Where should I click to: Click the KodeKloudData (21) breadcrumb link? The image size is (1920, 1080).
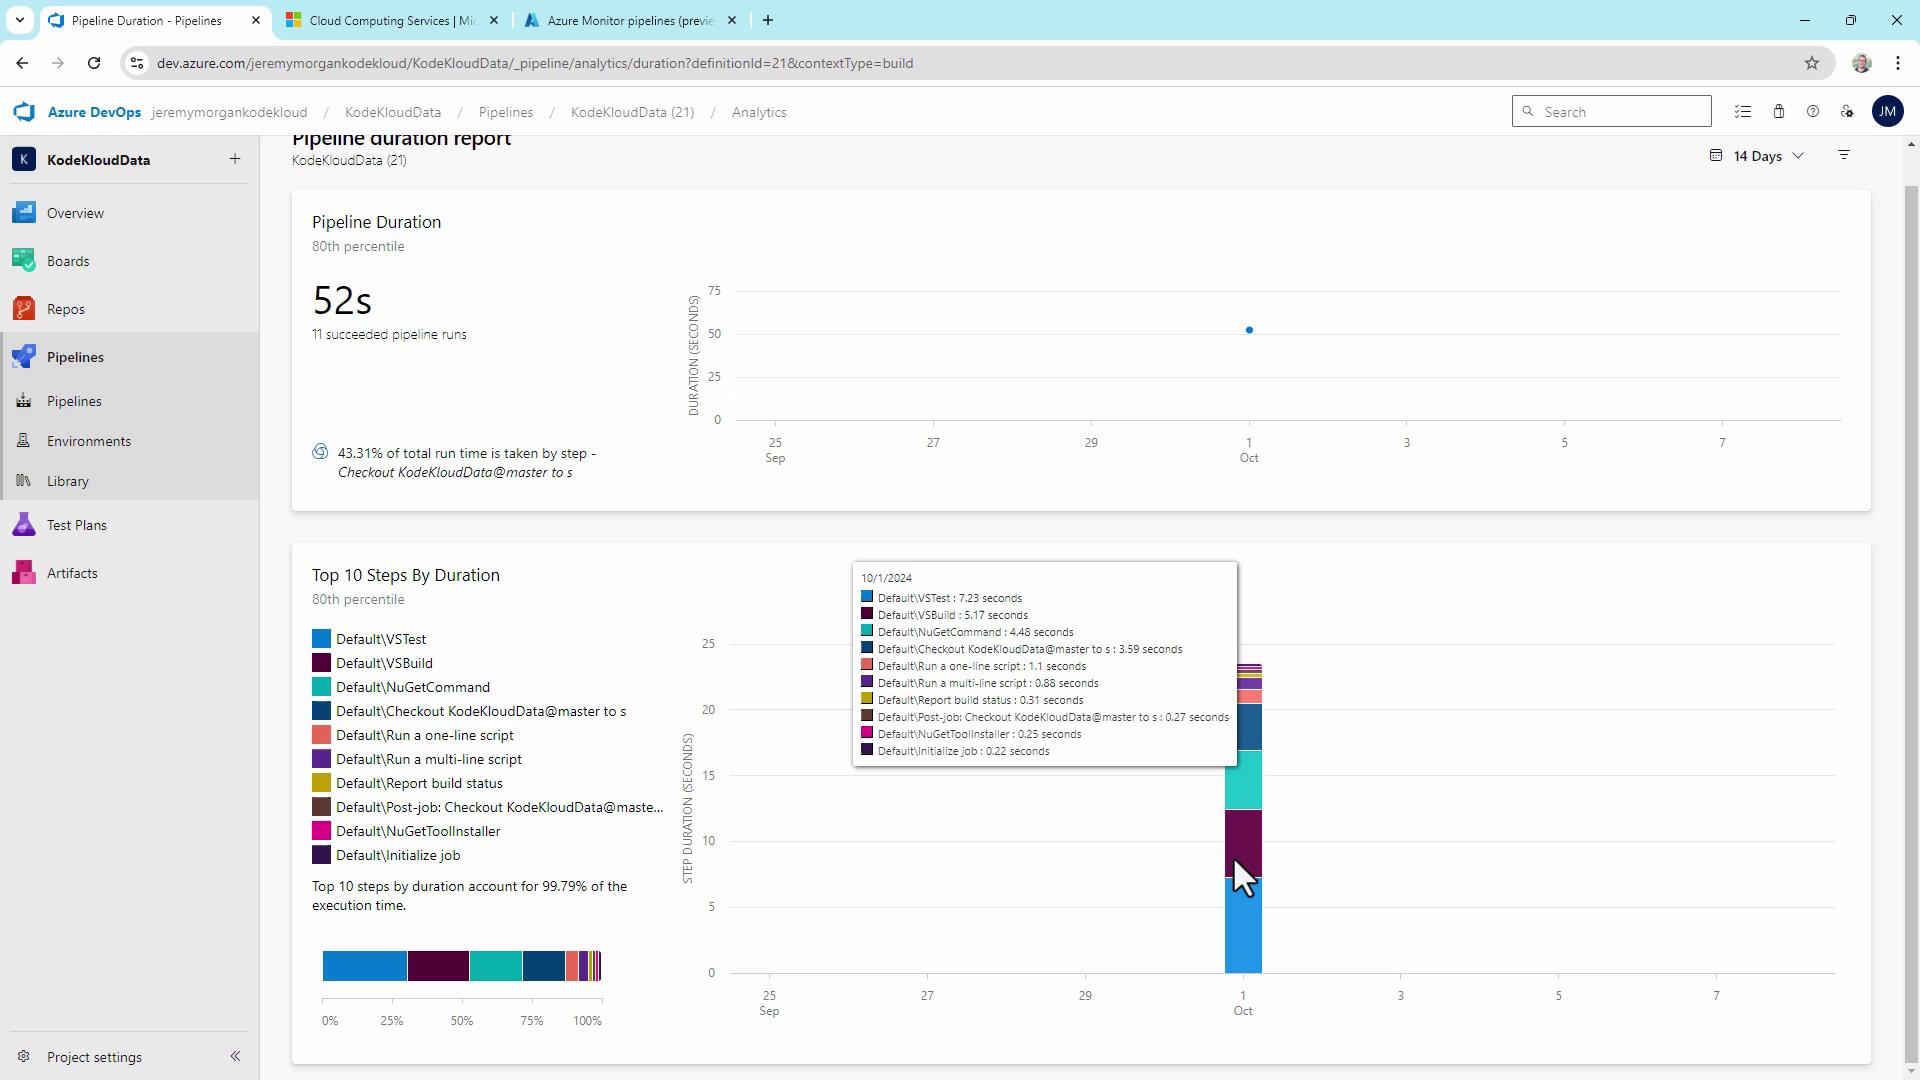(632, 112)
